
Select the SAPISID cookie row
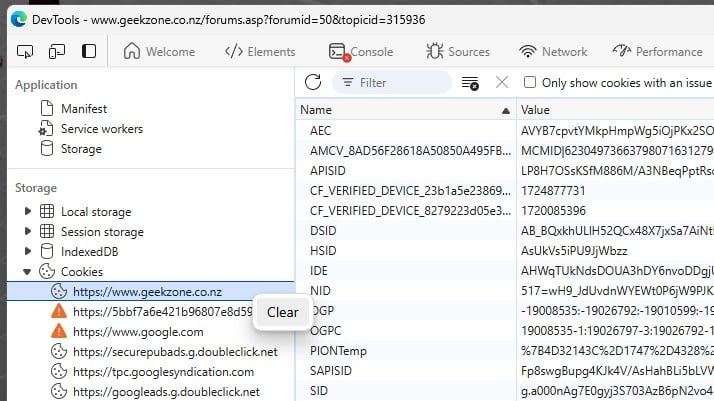click(x=505, y=371)
